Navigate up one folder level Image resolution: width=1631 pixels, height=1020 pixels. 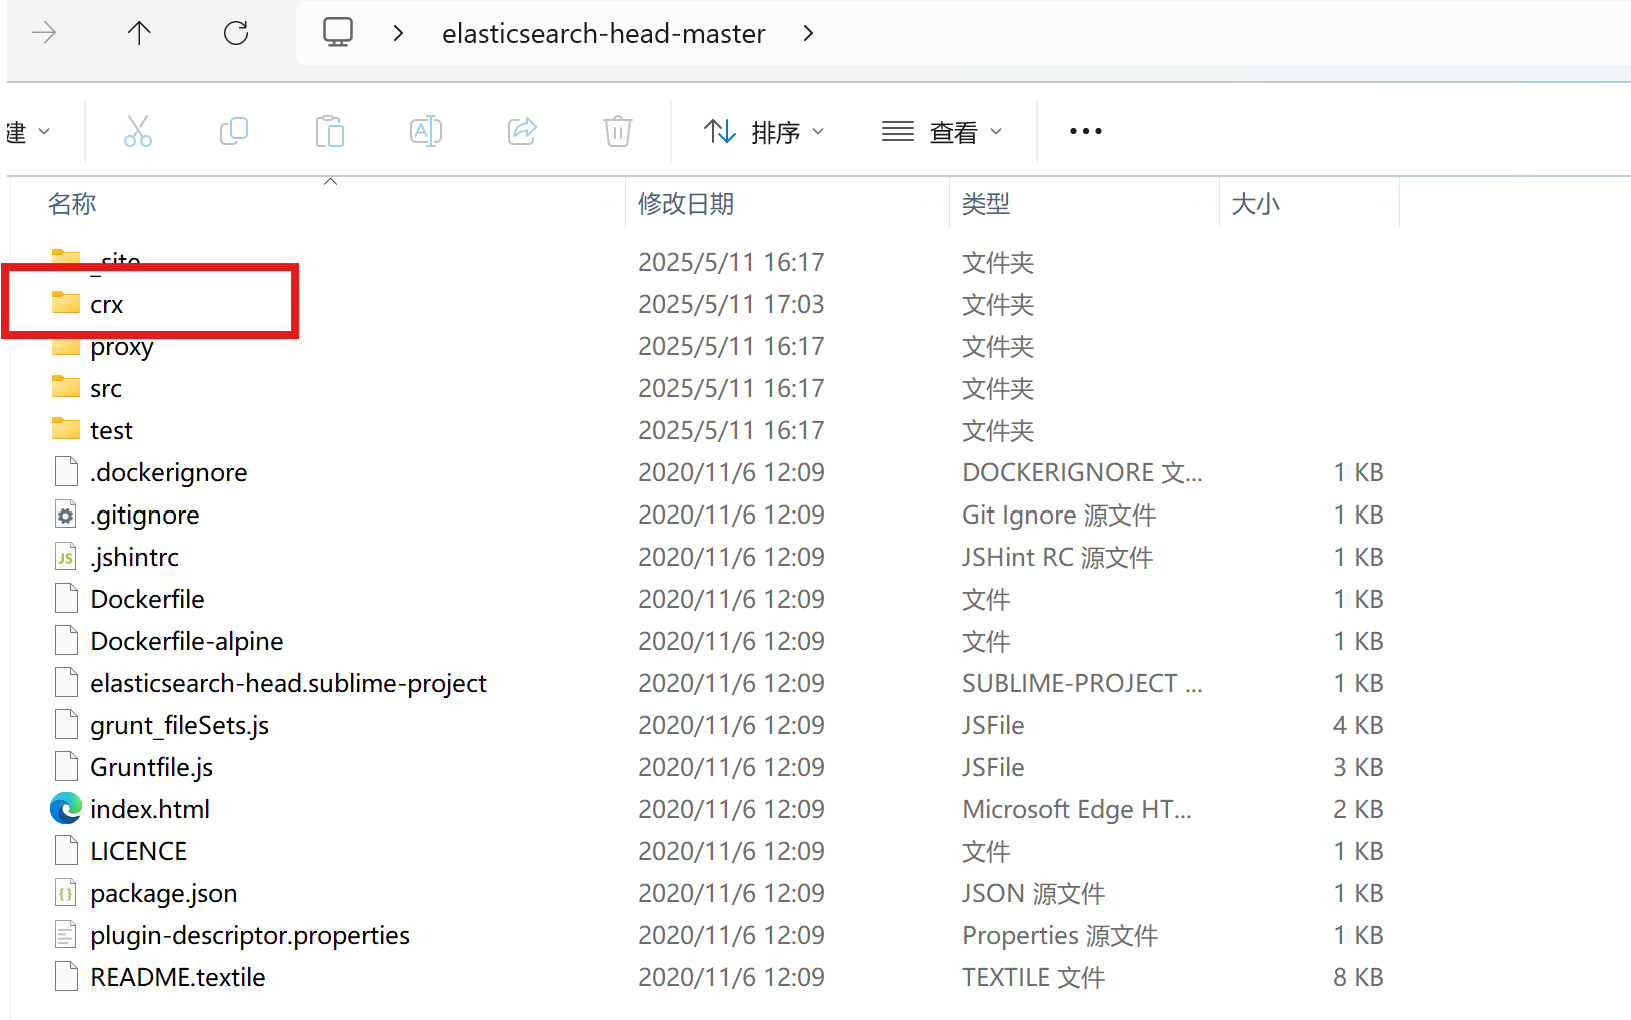pos(139,32)
